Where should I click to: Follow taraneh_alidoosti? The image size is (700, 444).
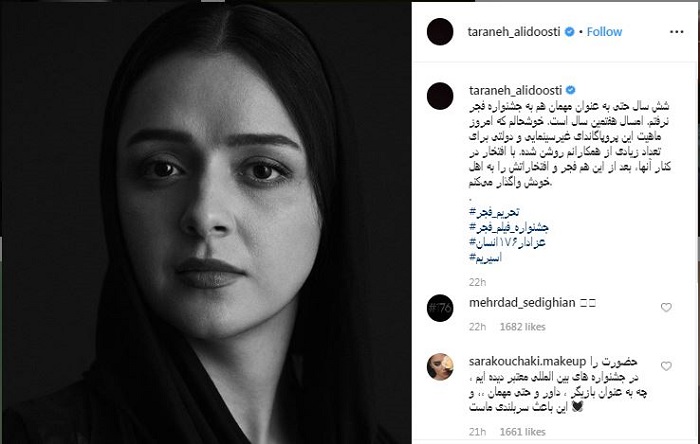604,32
